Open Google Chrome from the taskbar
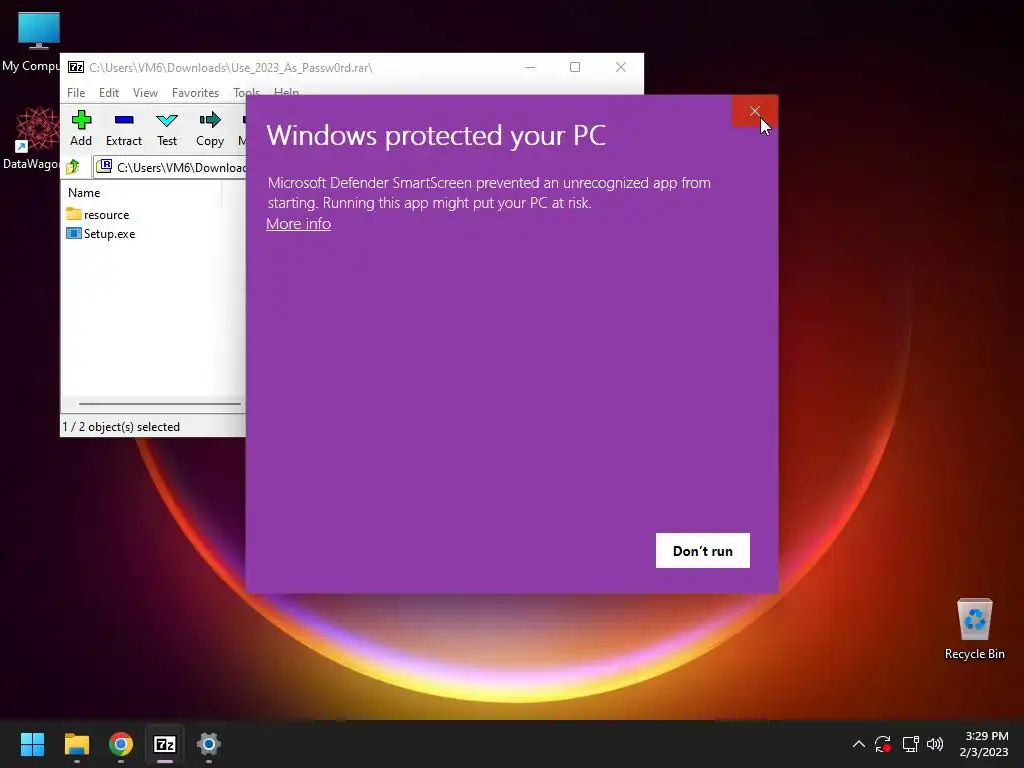The image size is (1024, 768). click(121, 744)
